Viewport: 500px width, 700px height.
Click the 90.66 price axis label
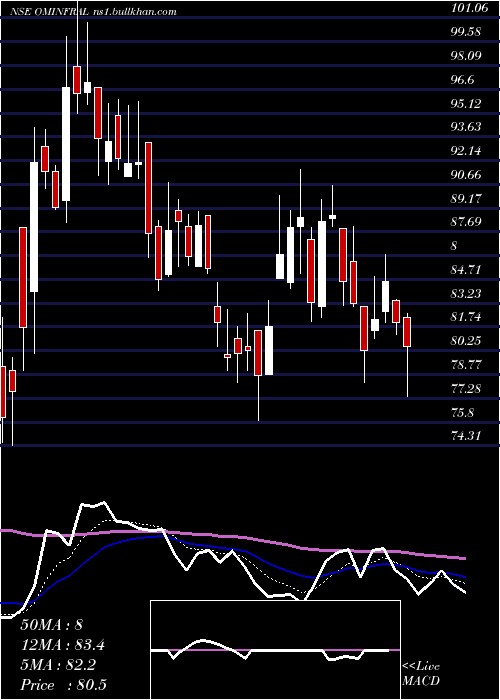[466, 174]
